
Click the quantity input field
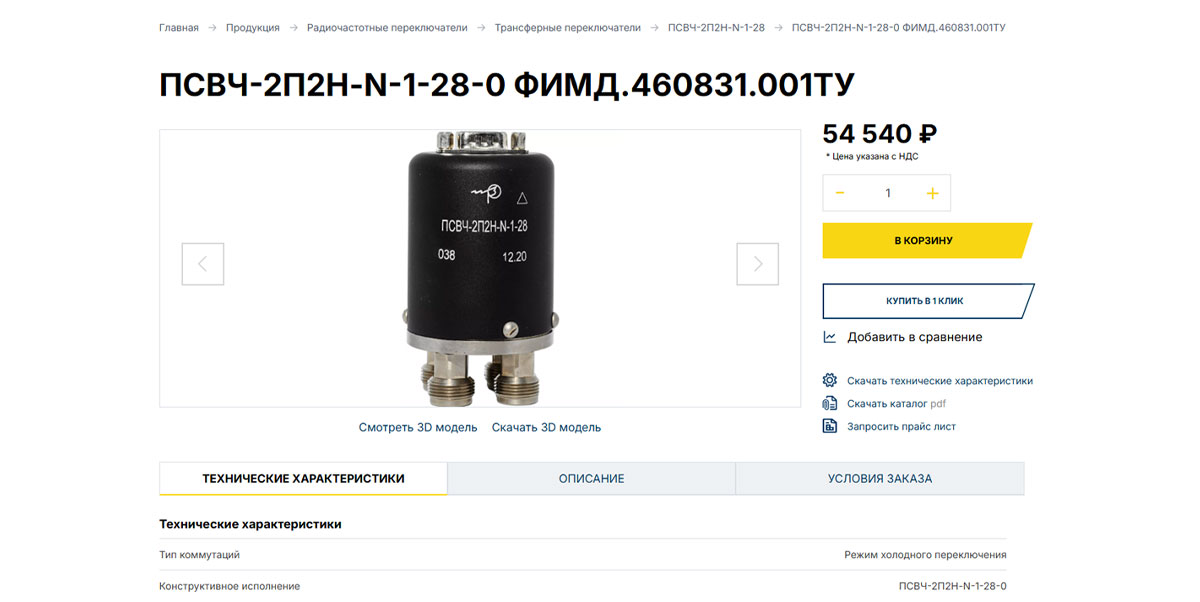point(887,193)
